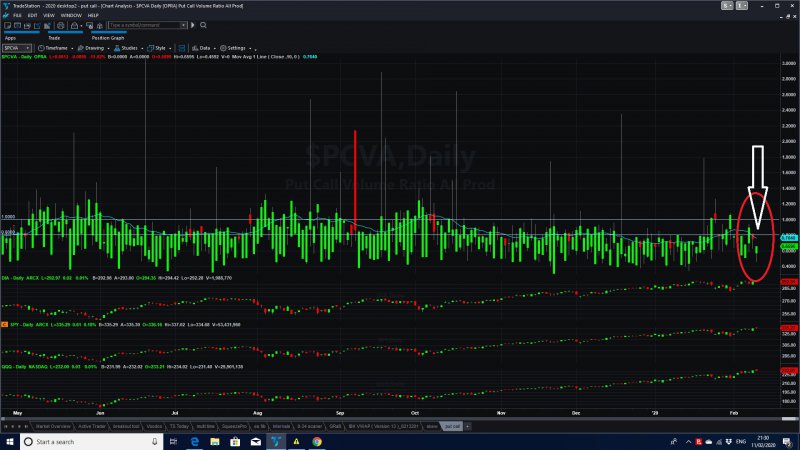This screenshot has width=800, height=450.
Task: Click the run command arrow icon
Action: [x=192, y=25]
